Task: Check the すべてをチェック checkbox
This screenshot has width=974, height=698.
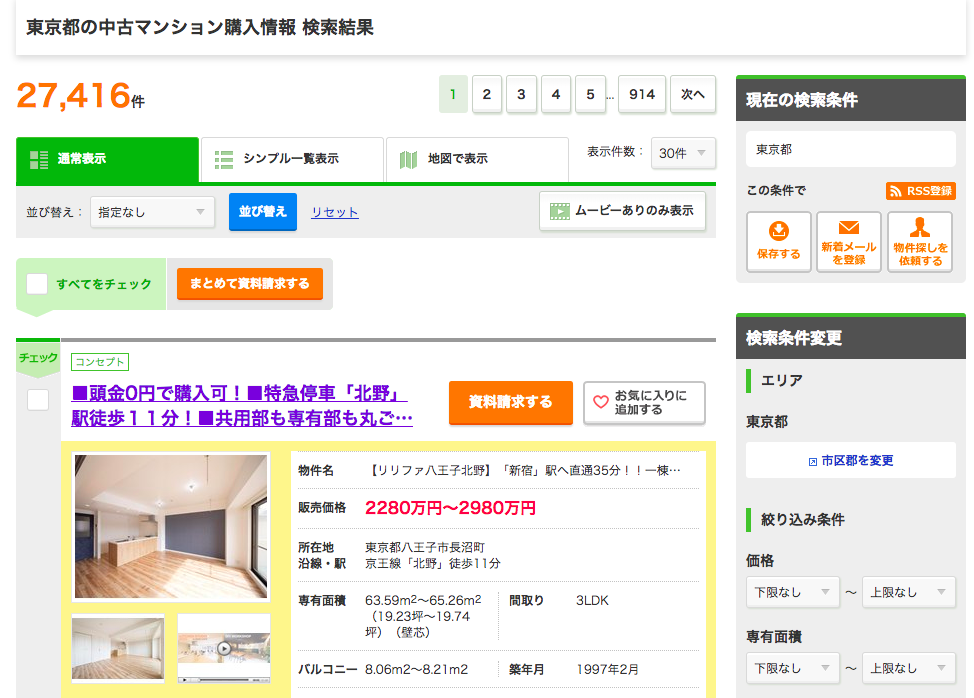Action: point(37,283)
